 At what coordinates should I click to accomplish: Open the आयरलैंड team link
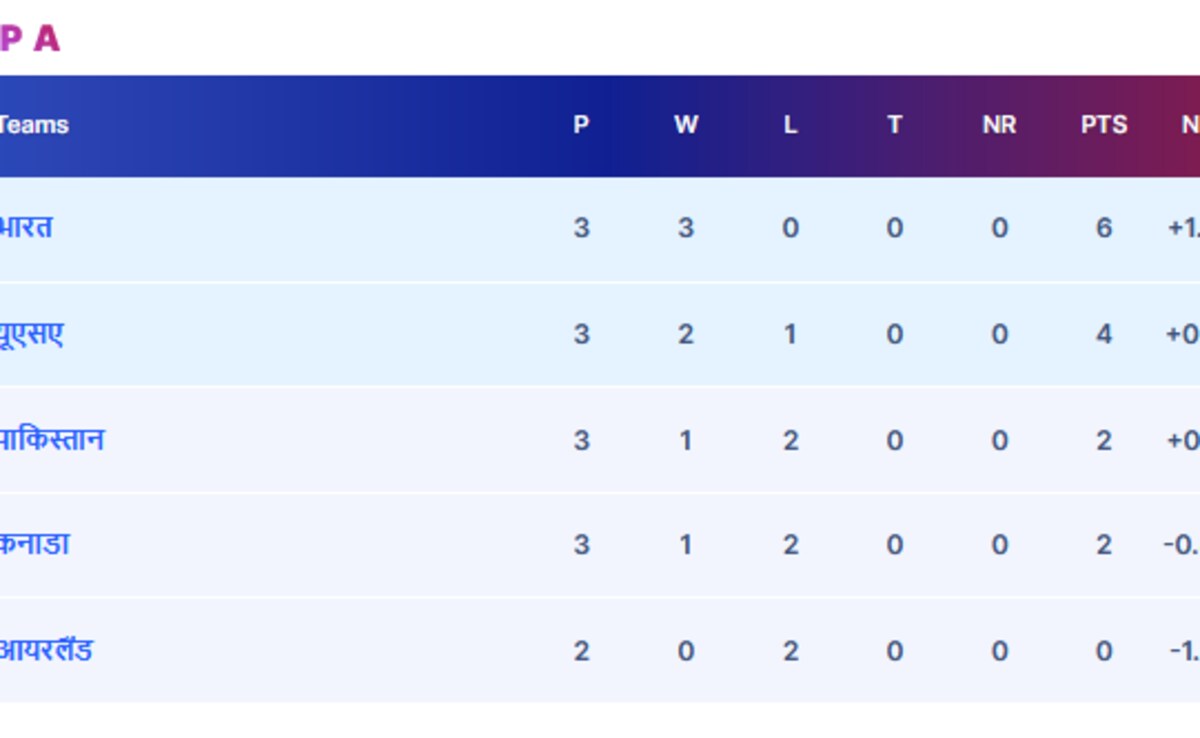click(x=46, y=651)
